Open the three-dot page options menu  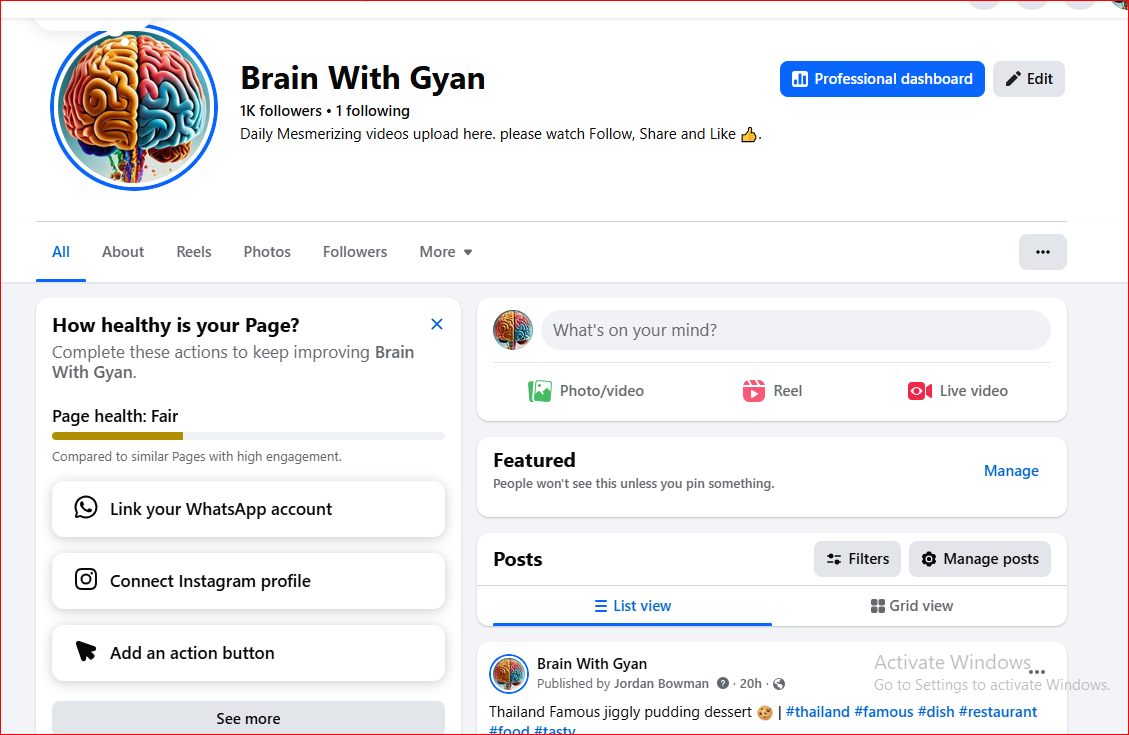coord(1042,252)
